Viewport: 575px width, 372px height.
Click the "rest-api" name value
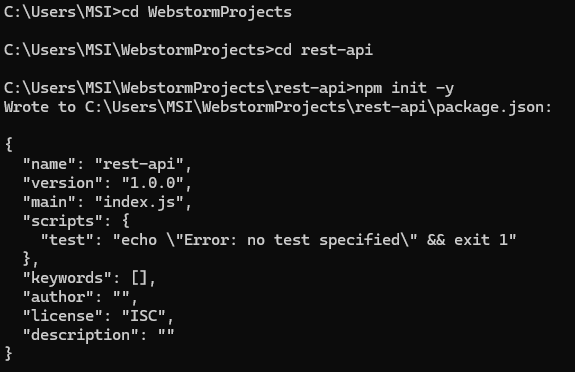pos(139,164)
